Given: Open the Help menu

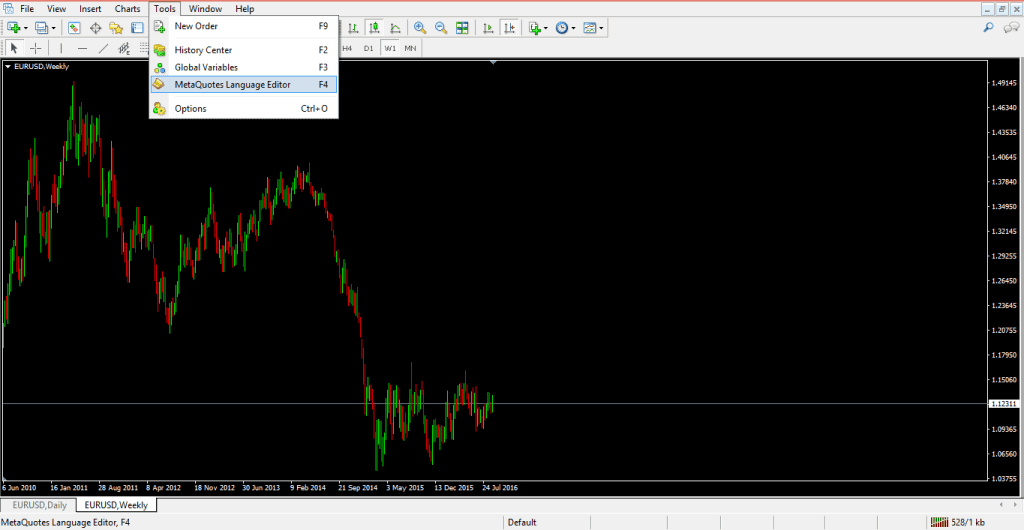Looking at the screenshot, I should click(245, 8).
